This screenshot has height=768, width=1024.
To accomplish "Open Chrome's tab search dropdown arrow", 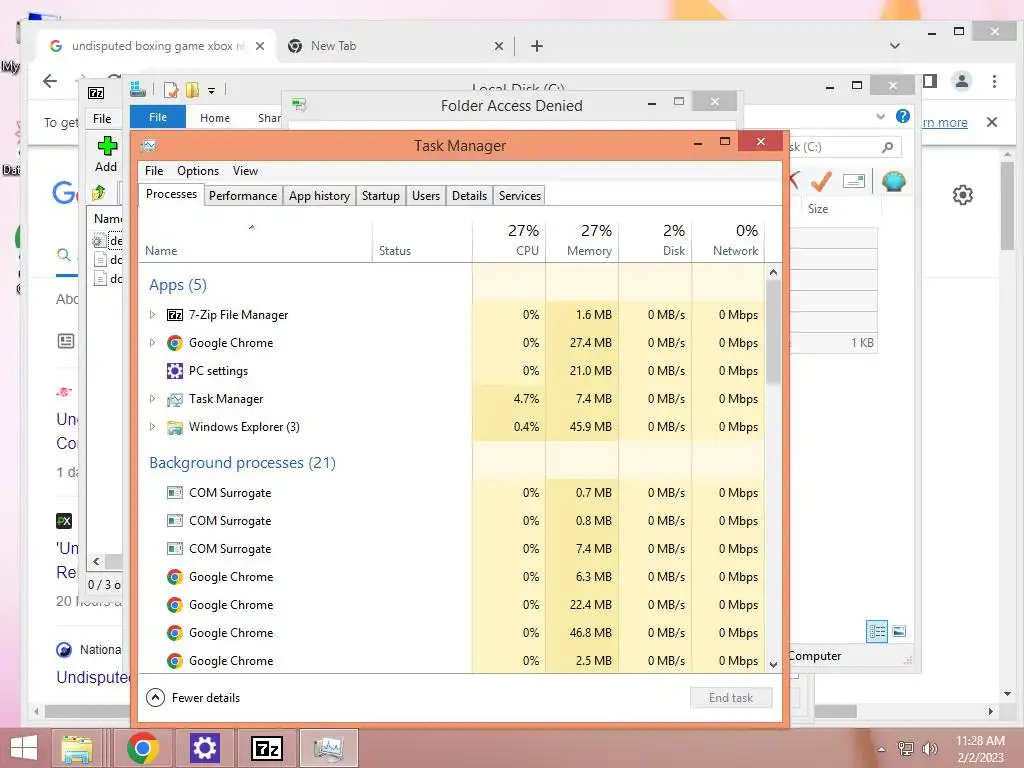I will pyautogui.click(x=895, y=46).
